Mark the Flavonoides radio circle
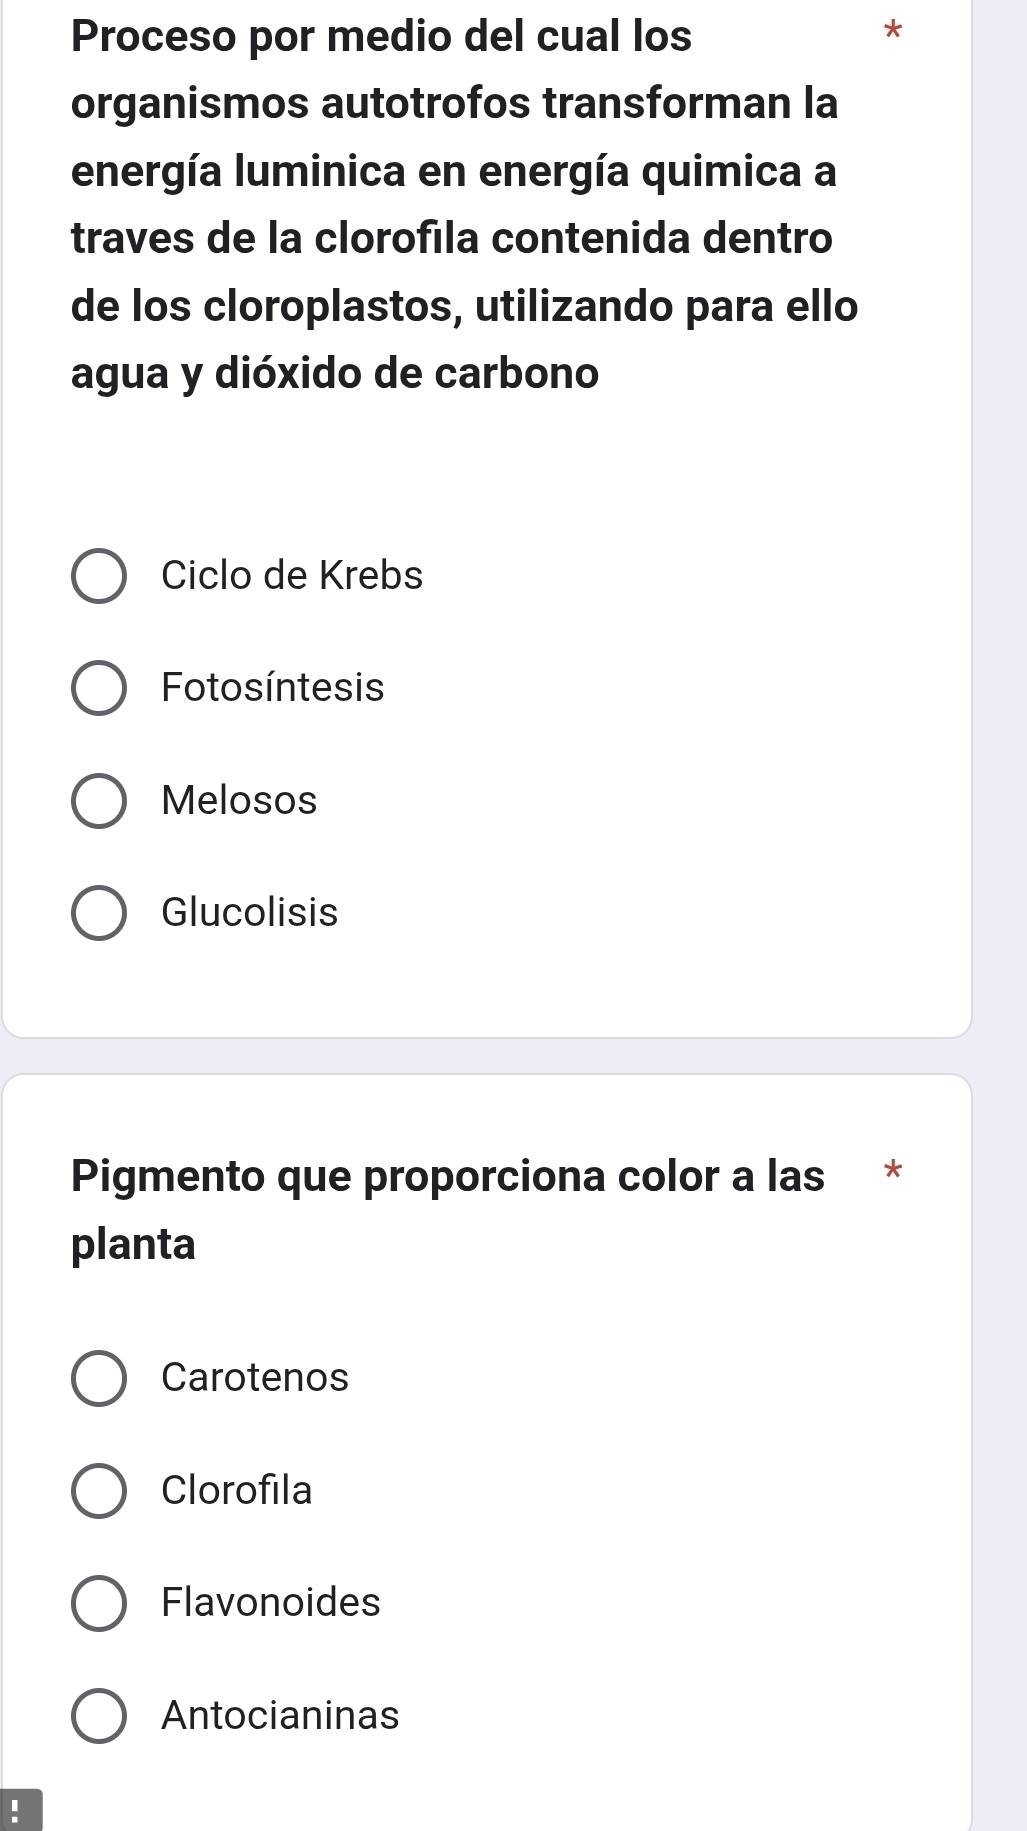 tap(99, 1603)
